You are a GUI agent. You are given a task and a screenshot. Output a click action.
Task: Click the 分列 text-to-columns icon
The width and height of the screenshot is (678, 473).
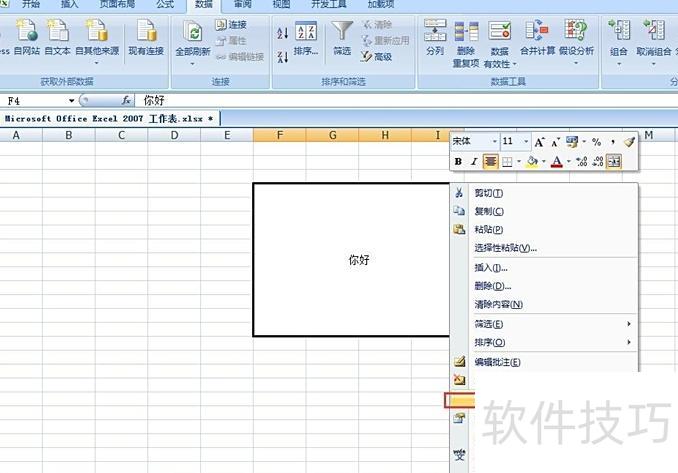click(435, 30)
